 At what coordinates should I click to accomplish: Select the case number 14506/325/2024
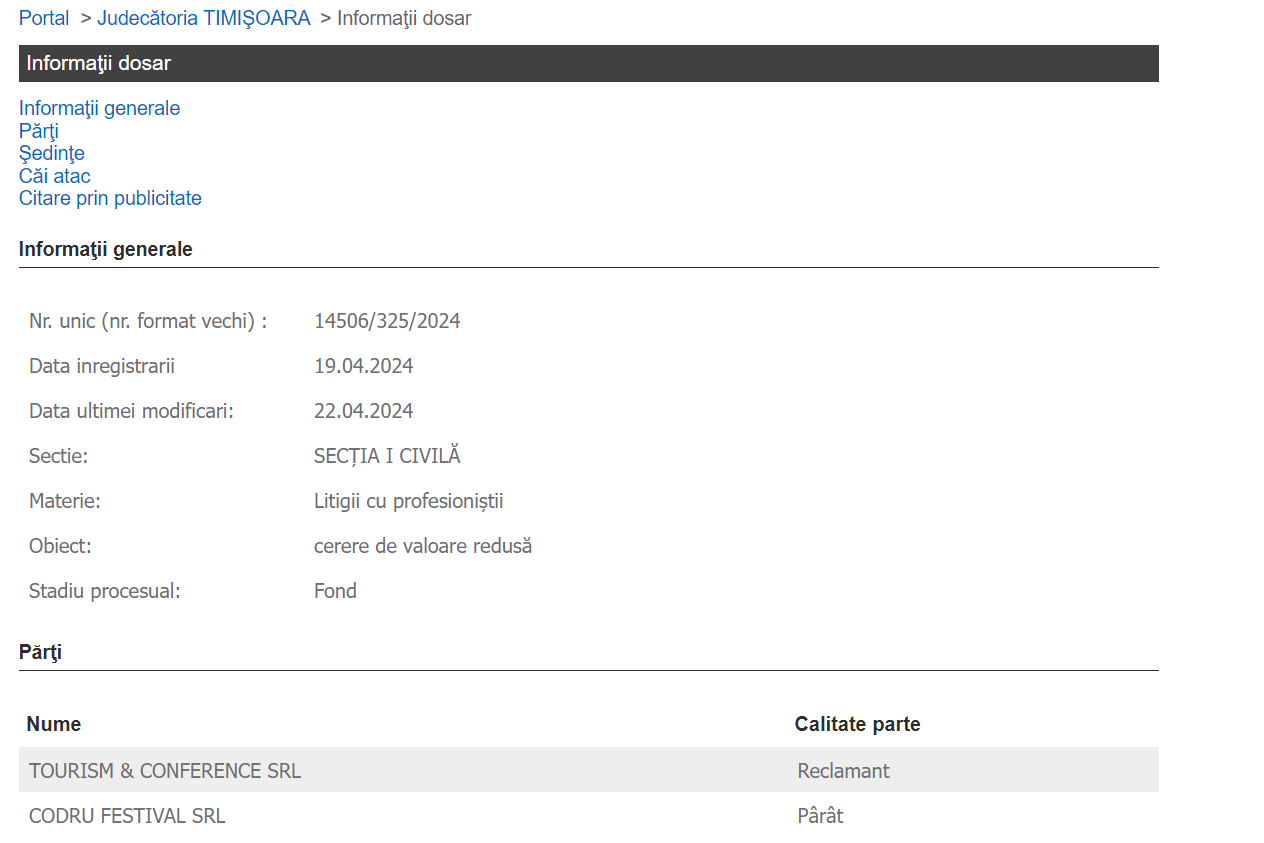(387, 321)
